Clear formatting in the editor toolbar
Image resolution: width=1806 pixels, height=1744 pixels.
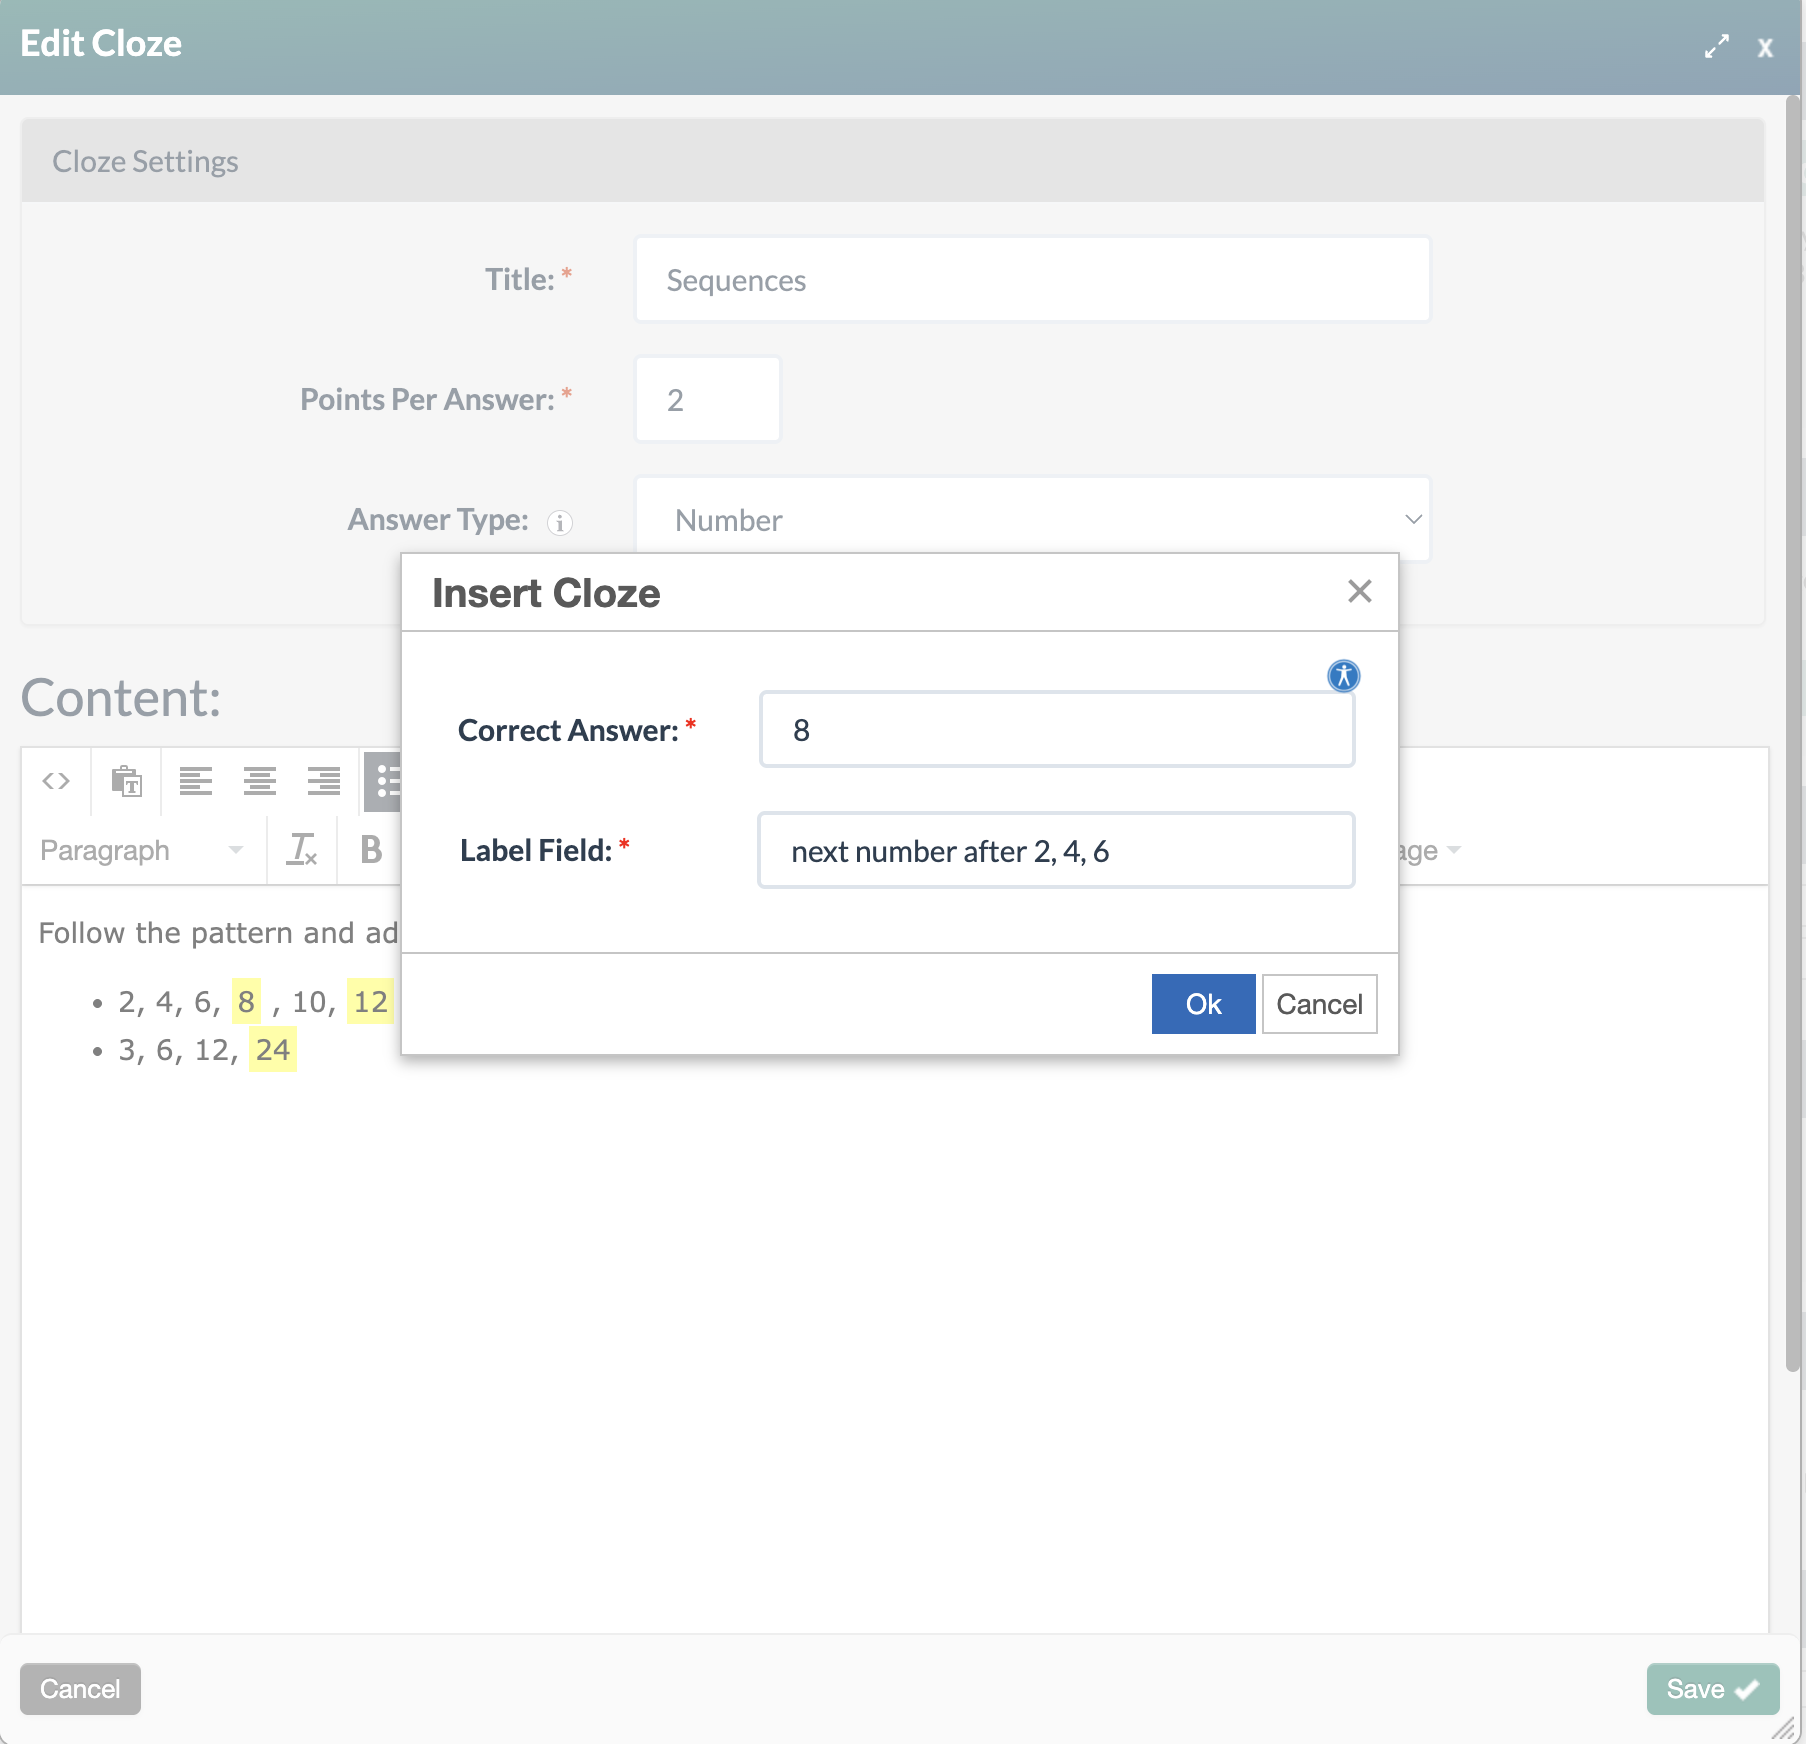click(302, 850)
